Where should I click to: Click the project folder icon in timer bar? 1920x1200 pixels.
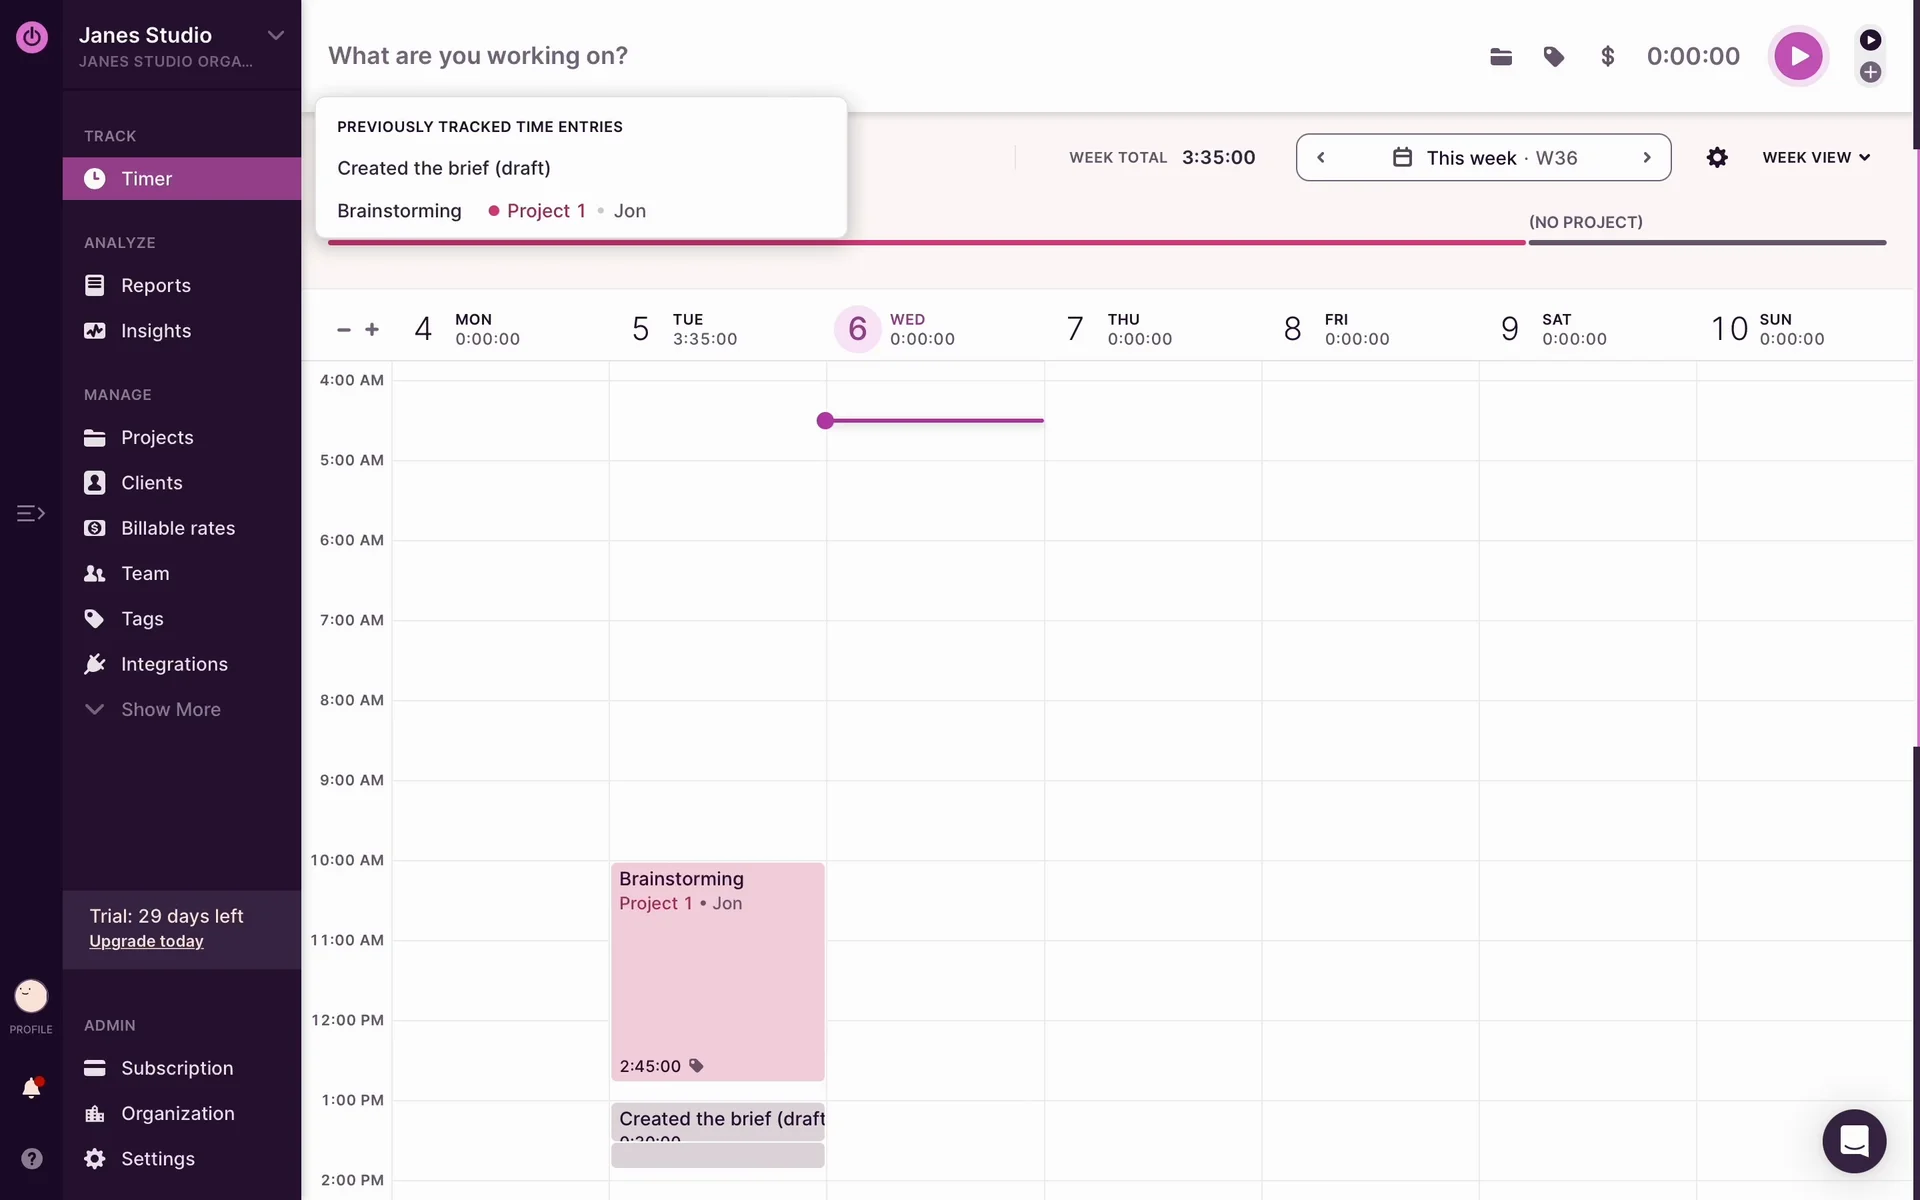point(1500,57)
